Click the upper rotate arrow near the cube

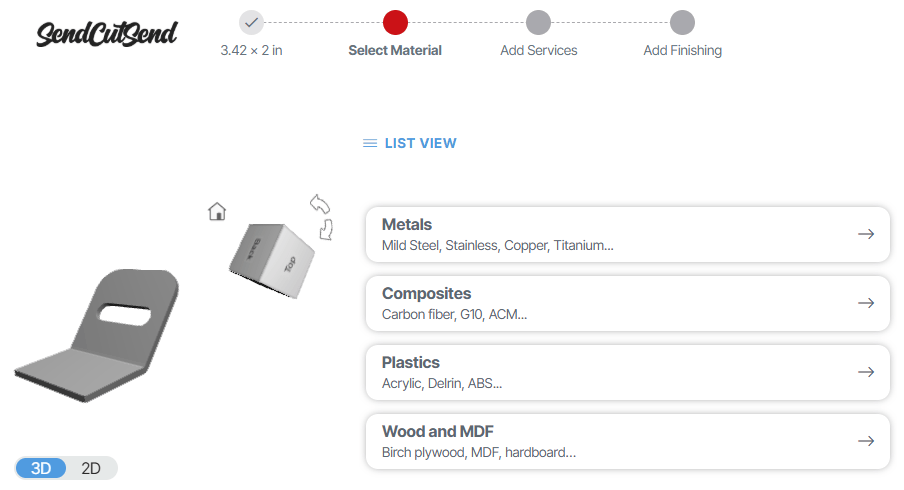point(320,204)
